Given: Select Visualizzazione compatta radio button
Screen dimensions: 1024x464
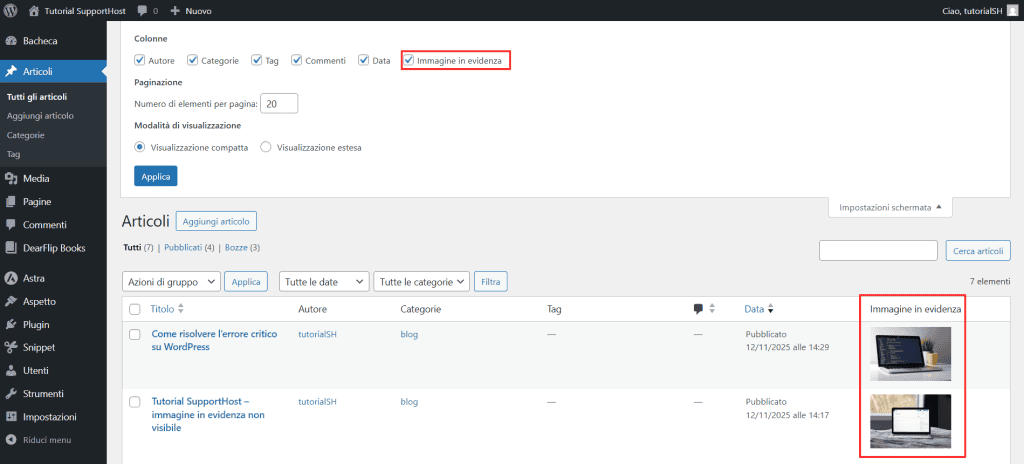Looking at the screenshot, I should (x=139, y=147).
